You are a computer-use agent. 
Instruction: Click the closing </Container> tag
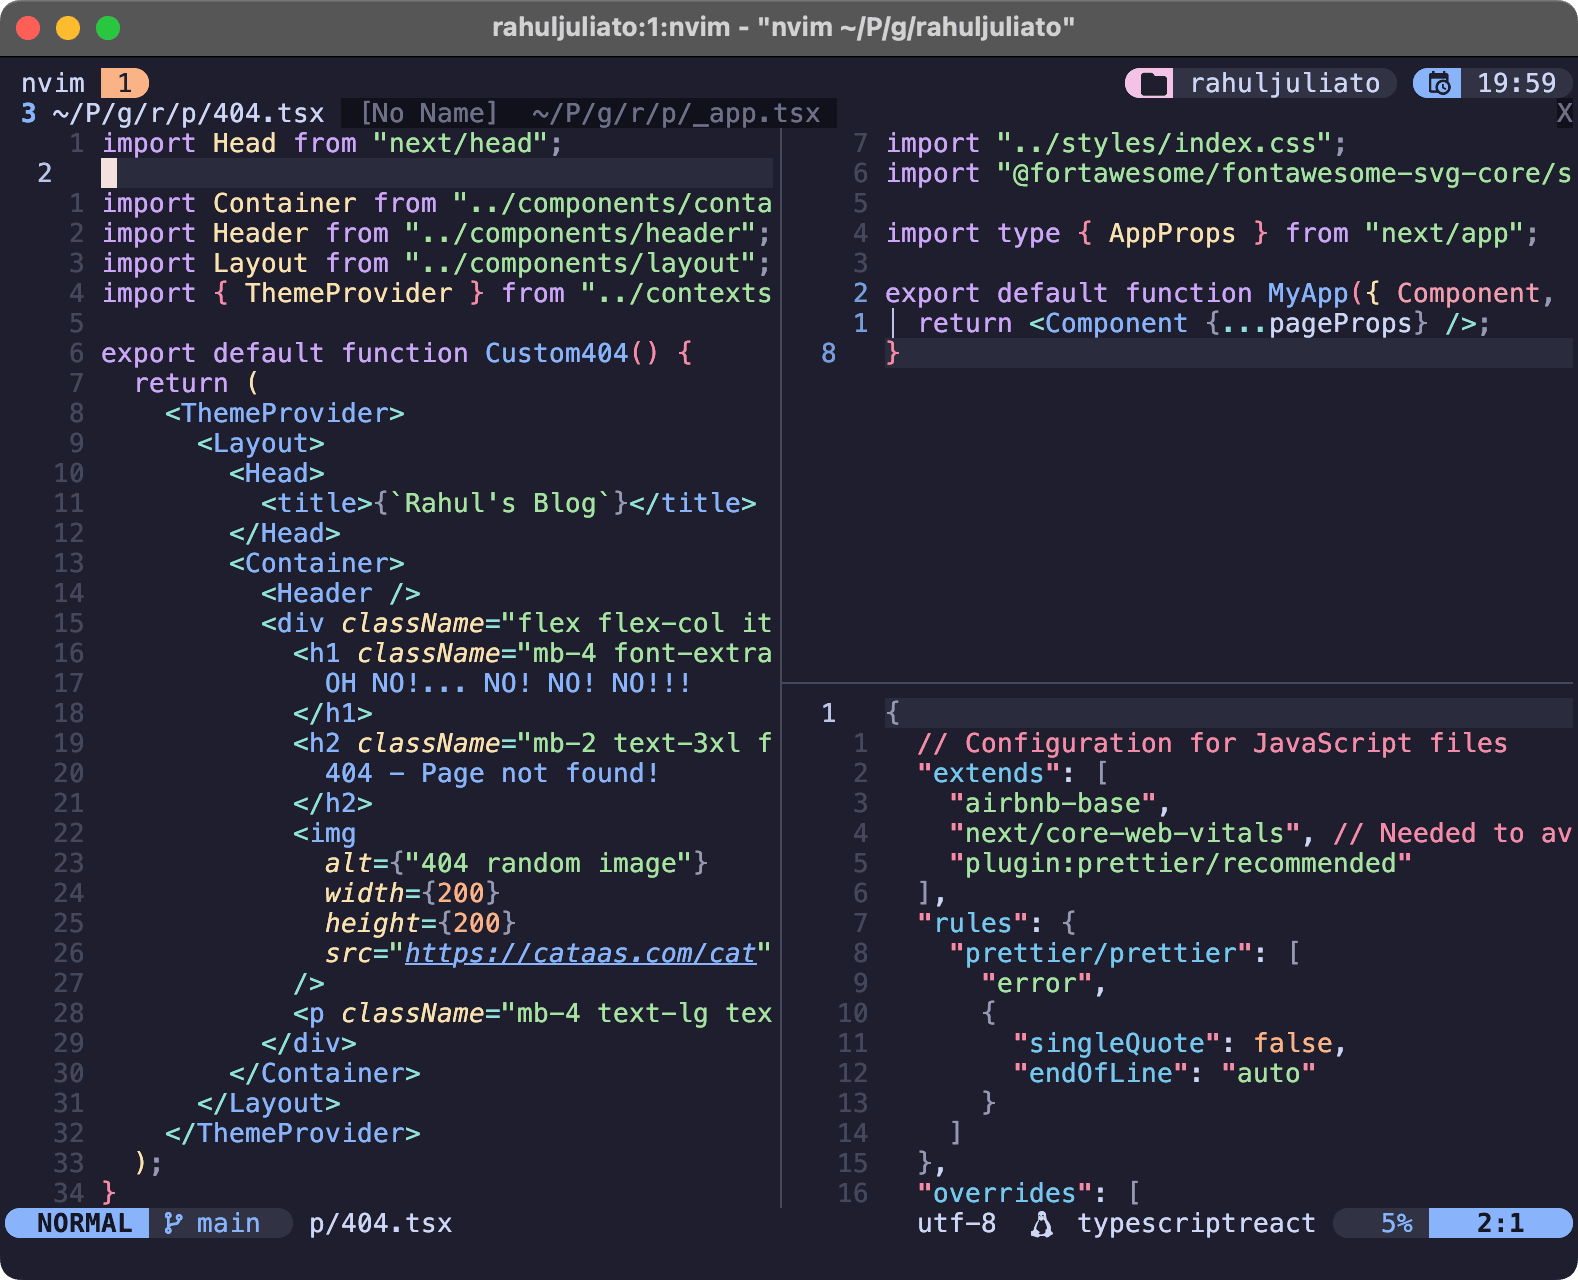click(325, 1073)
